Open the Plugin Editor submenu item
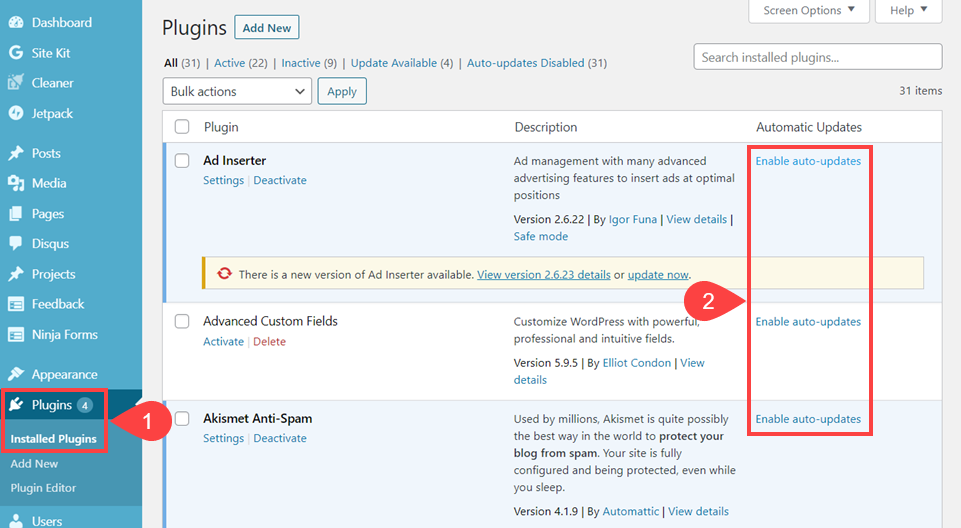 pyautogui.click(x=43, y=488)
